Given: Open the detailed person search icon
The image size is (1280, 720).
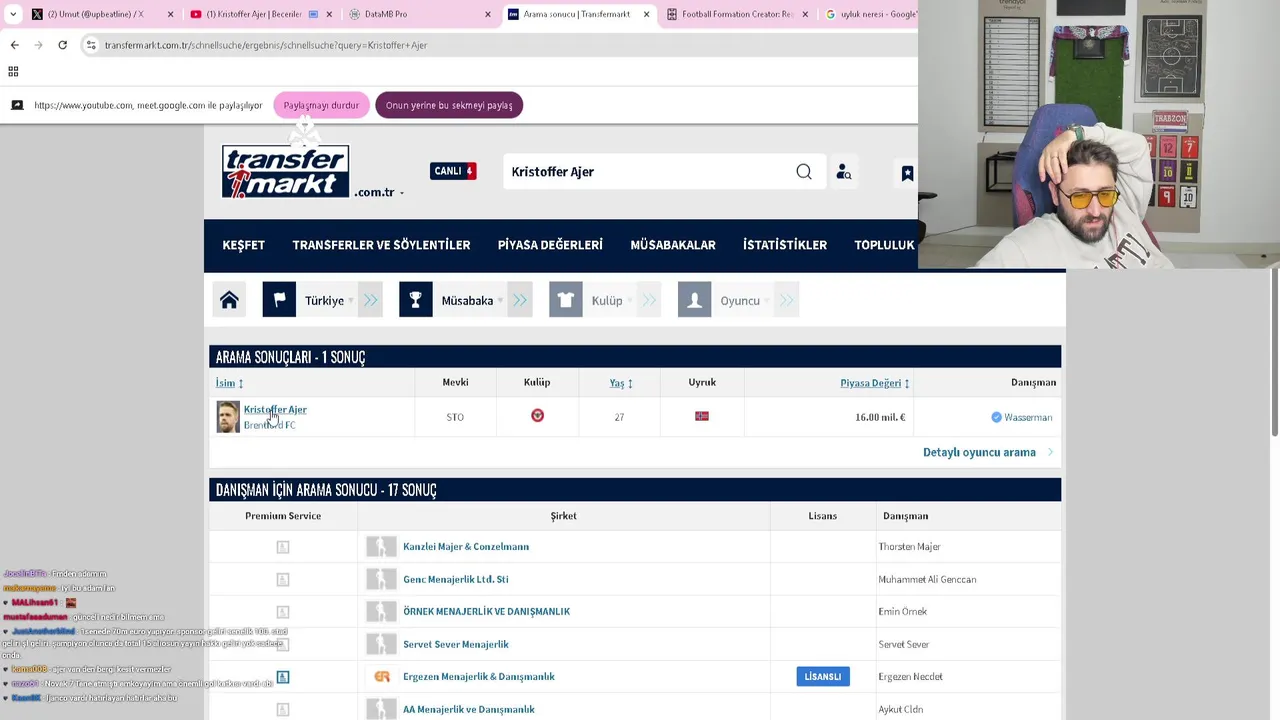Looking at the screenshot, I should pyautogui.click(x=843, y=172).
